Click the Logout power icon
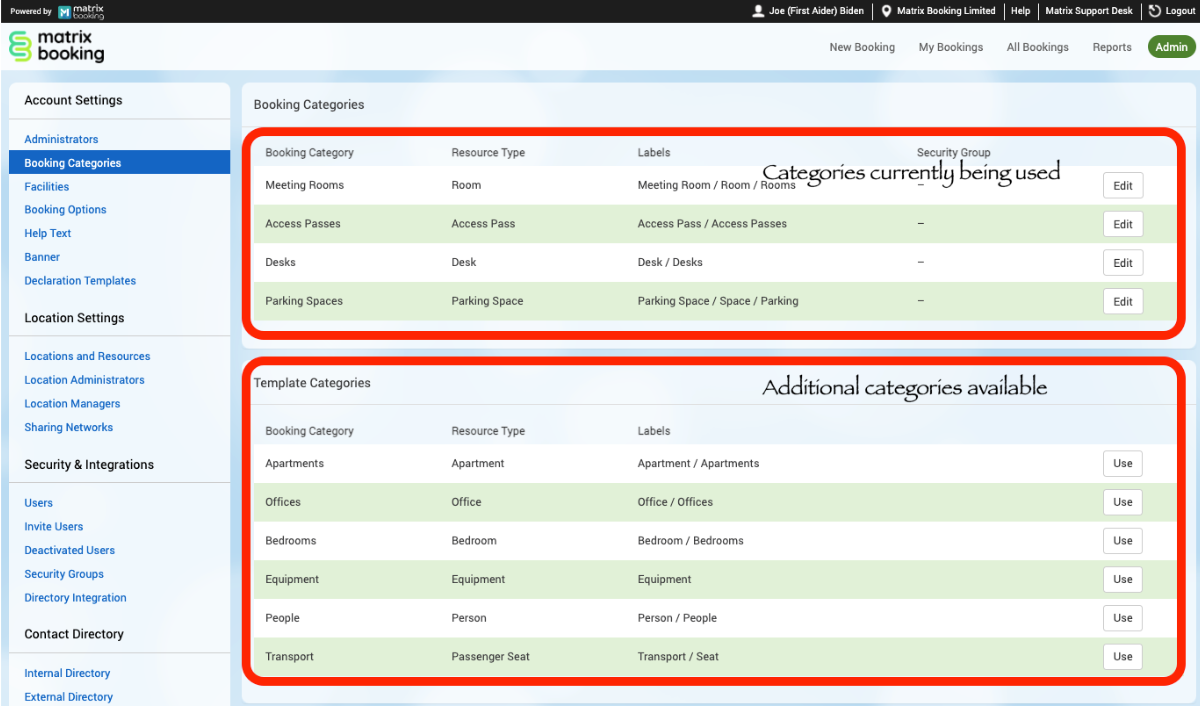This screenshot has height=706, width=1200. (1155, 11)
